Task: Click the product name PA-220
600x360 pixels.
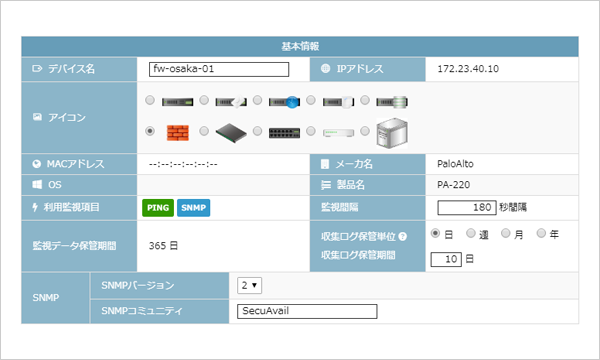Action: 453,185
